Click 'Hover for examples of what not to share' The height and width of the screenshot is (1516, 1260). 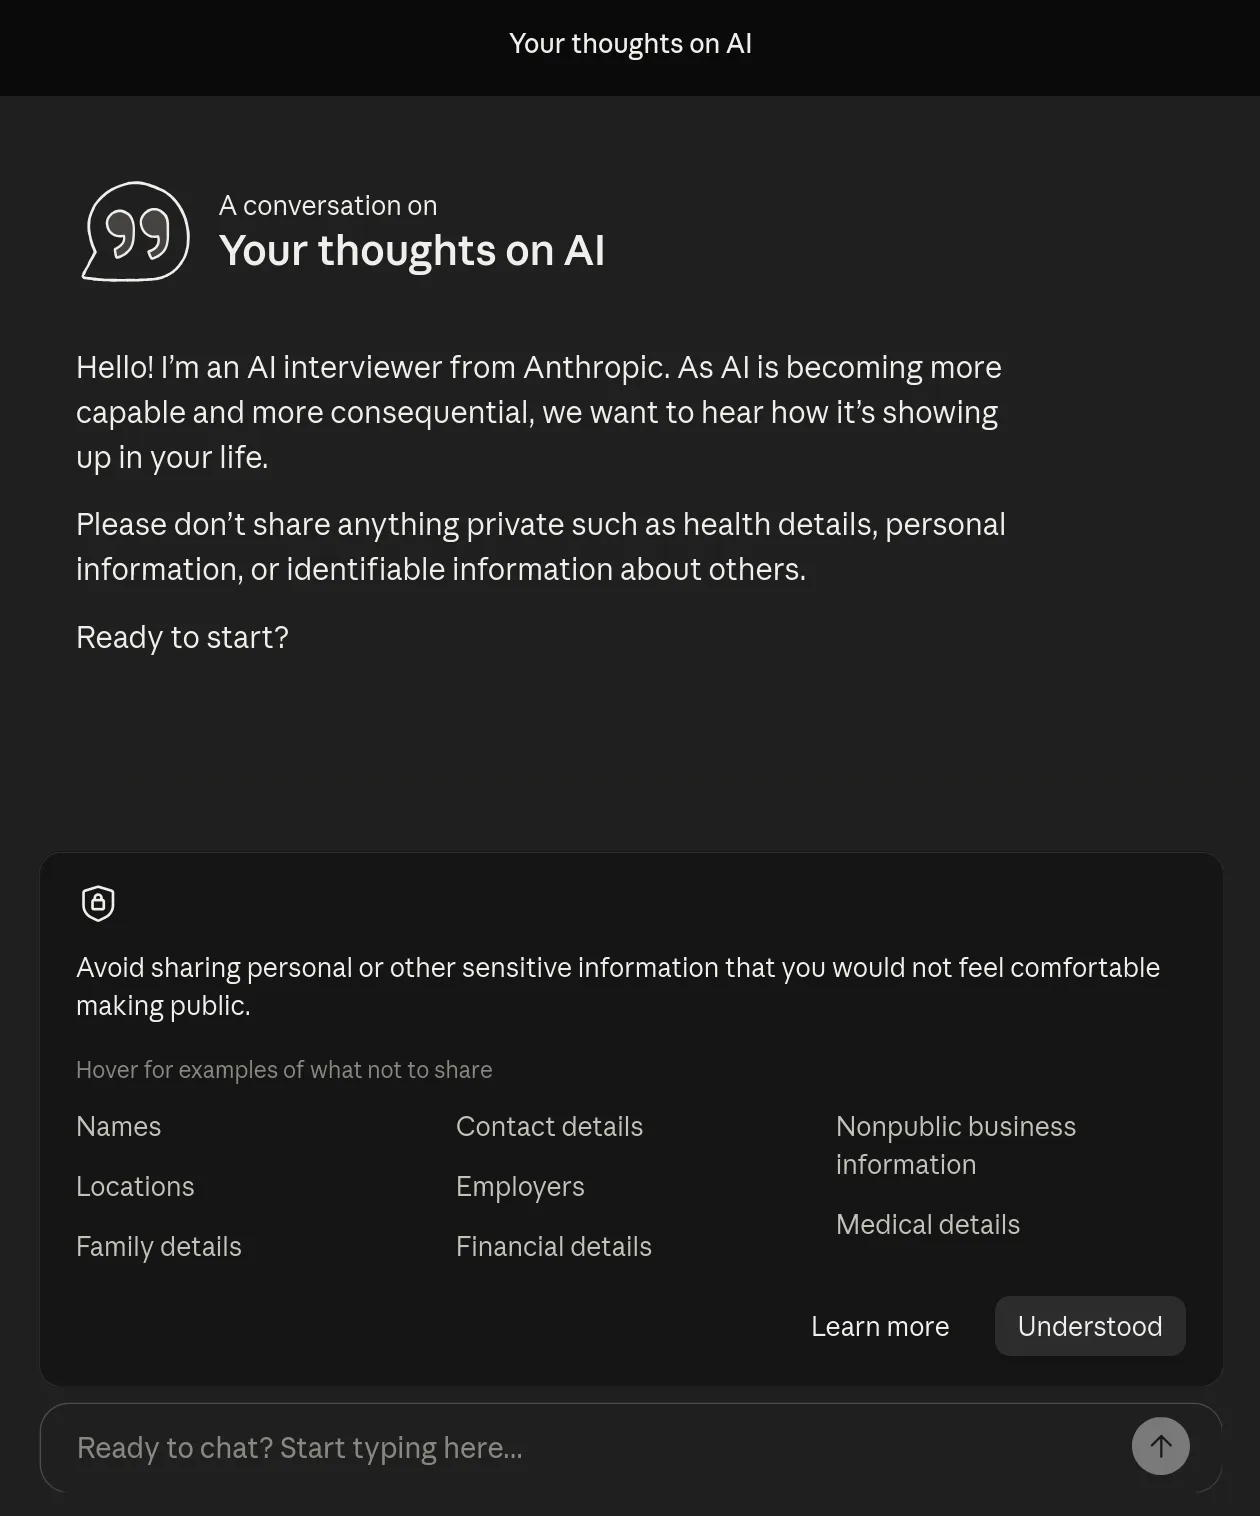[284, 1069]
